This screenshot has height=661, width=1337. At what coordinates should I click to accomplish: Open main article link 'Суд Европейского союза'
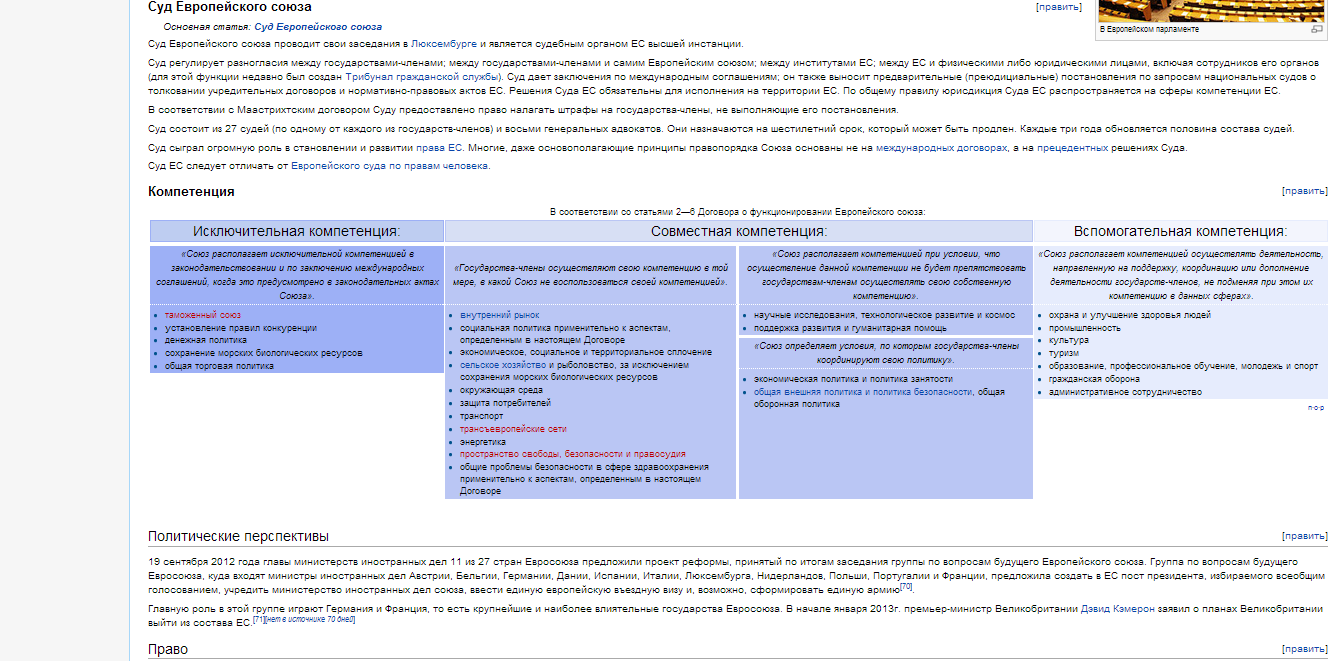click(x=318, y=27)
